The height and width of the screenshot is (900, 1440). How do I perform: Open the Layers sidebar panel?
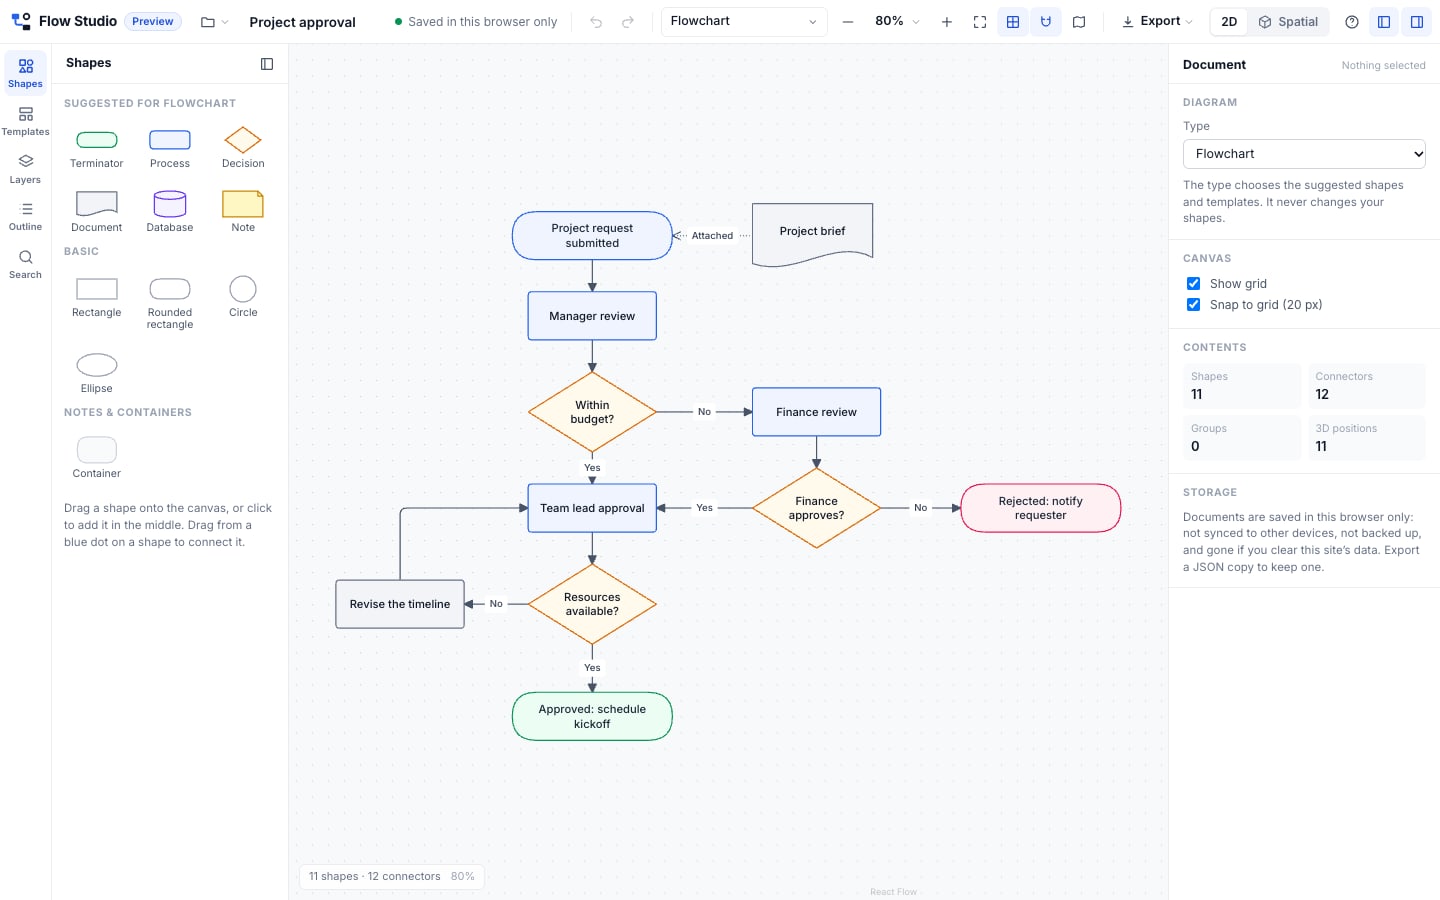[x=25, y=169]
